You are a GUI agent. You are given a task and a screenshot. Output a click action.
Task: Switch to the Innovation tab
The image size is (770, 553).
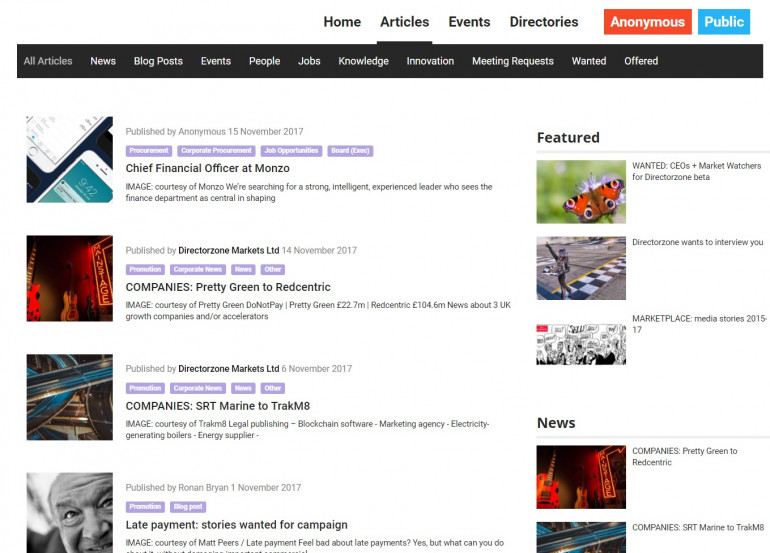(x=430, y=61)
